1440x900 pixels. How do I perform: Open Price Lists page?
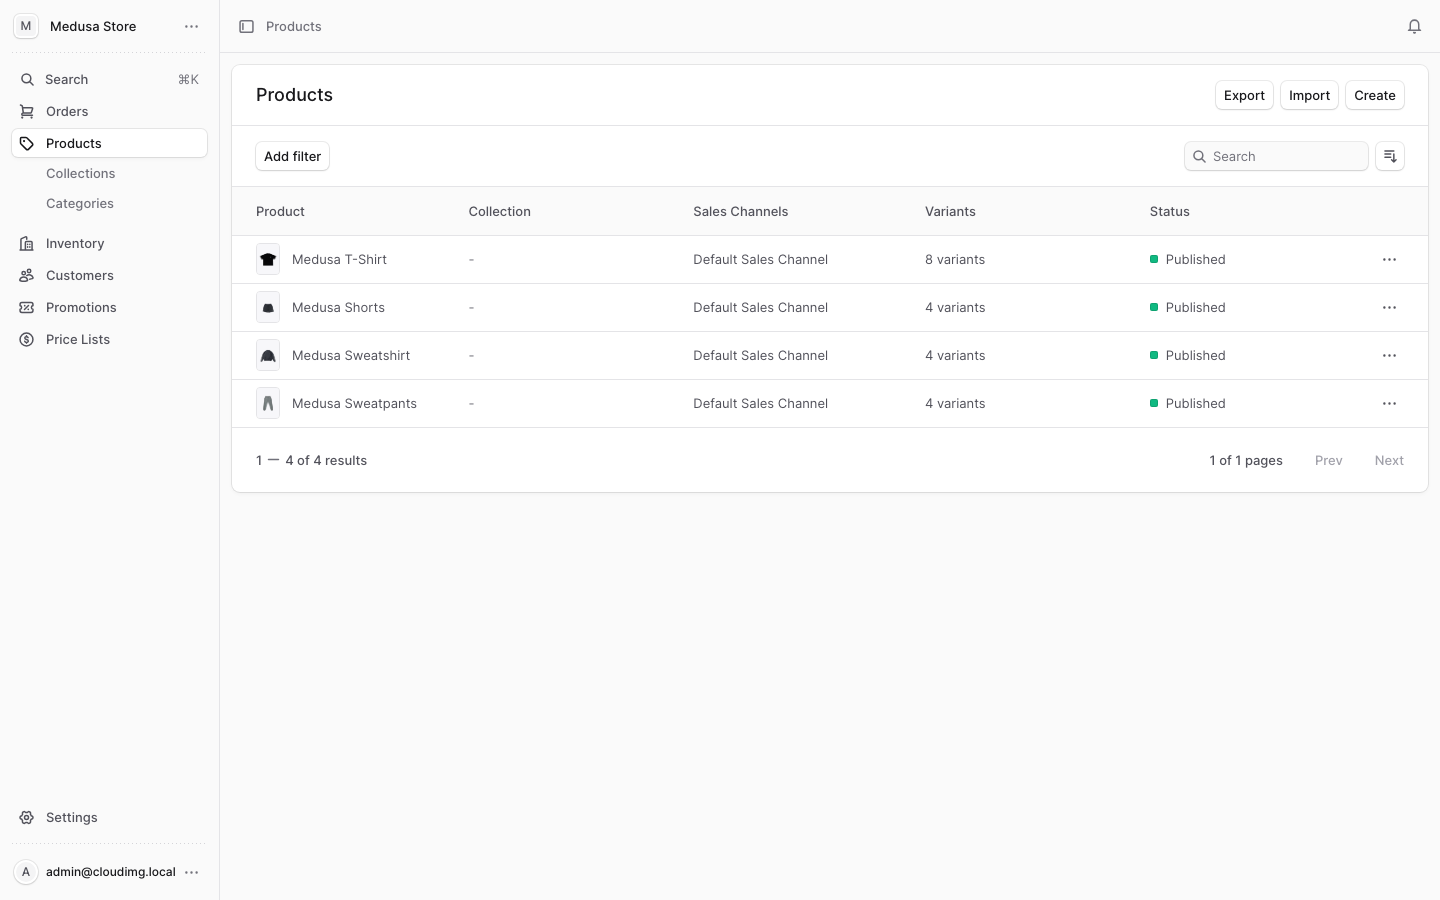(109, 339)
